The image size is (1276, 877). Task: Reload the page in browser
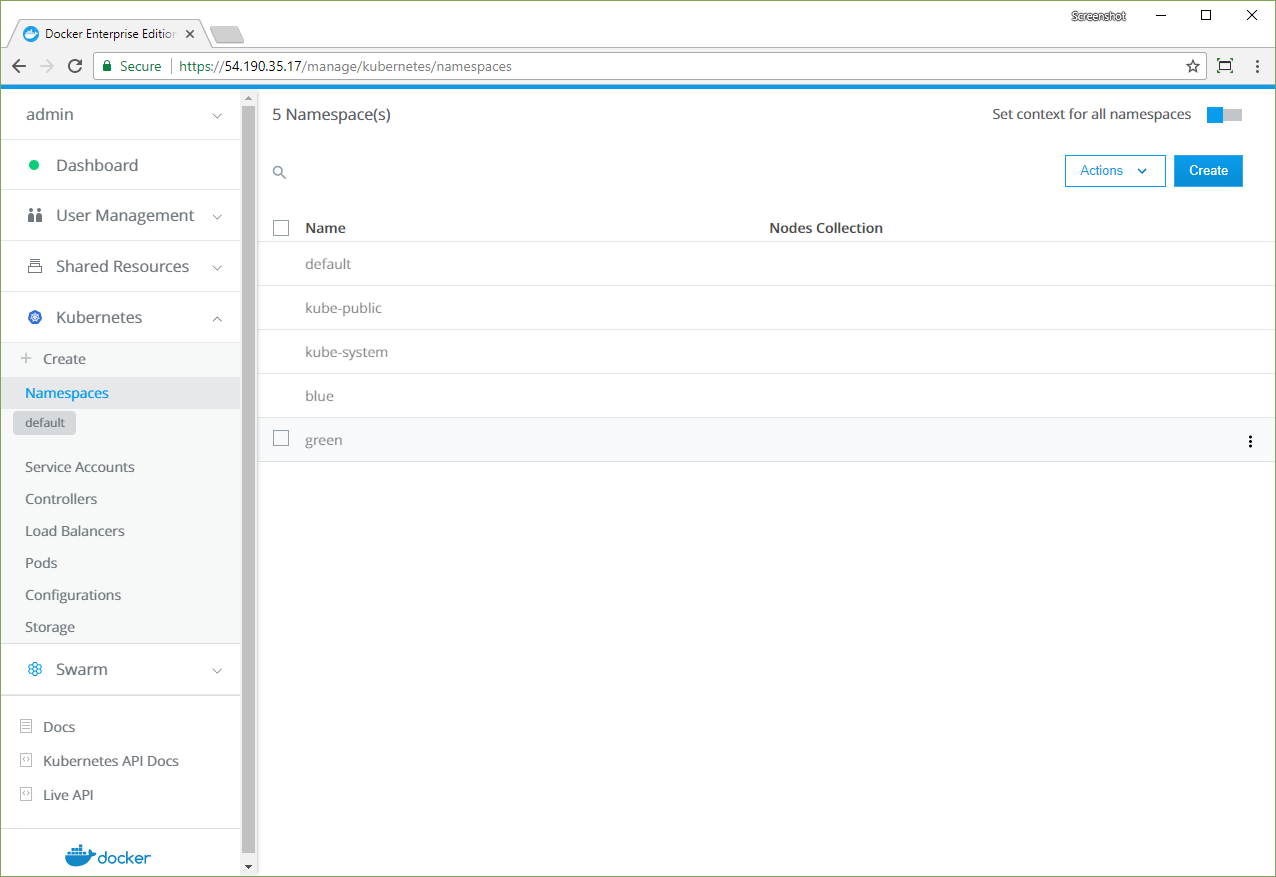[75, 66]
